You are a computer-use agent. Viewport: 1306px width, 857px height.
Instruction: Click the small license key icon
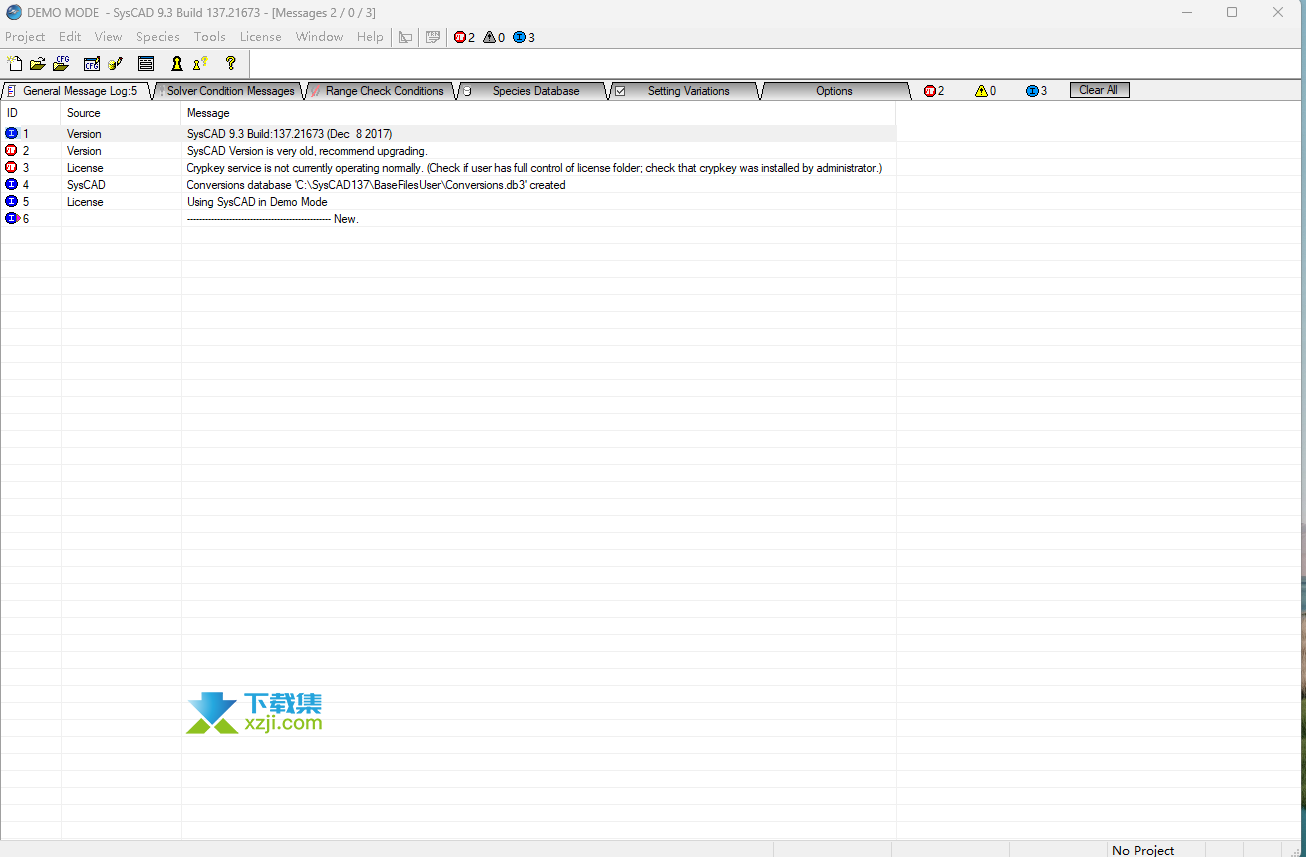tap(200, 63)
